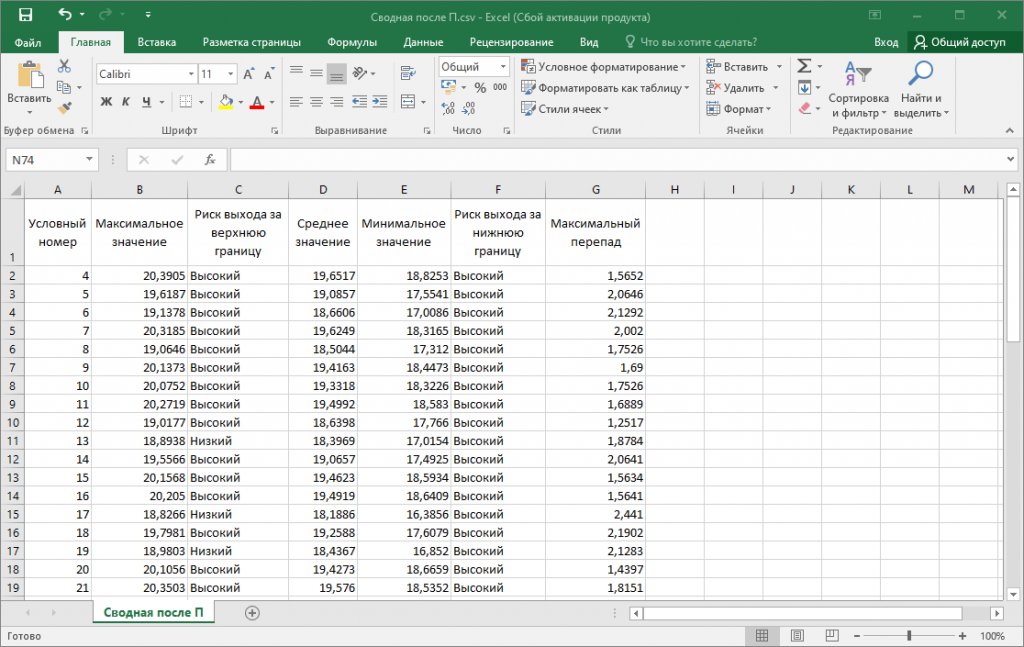The width and height of the screenshot is (1024, 647).
Task: Switch to Page Layout view in status bar
Action: [797, 636]
